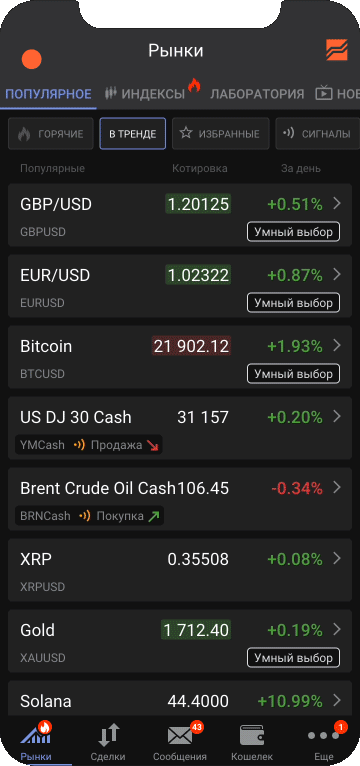Image resolution: width=360 pixels, height=766 pixels.
Task: Toggle the Избранные star filter
Action: (x=220, y=133)
